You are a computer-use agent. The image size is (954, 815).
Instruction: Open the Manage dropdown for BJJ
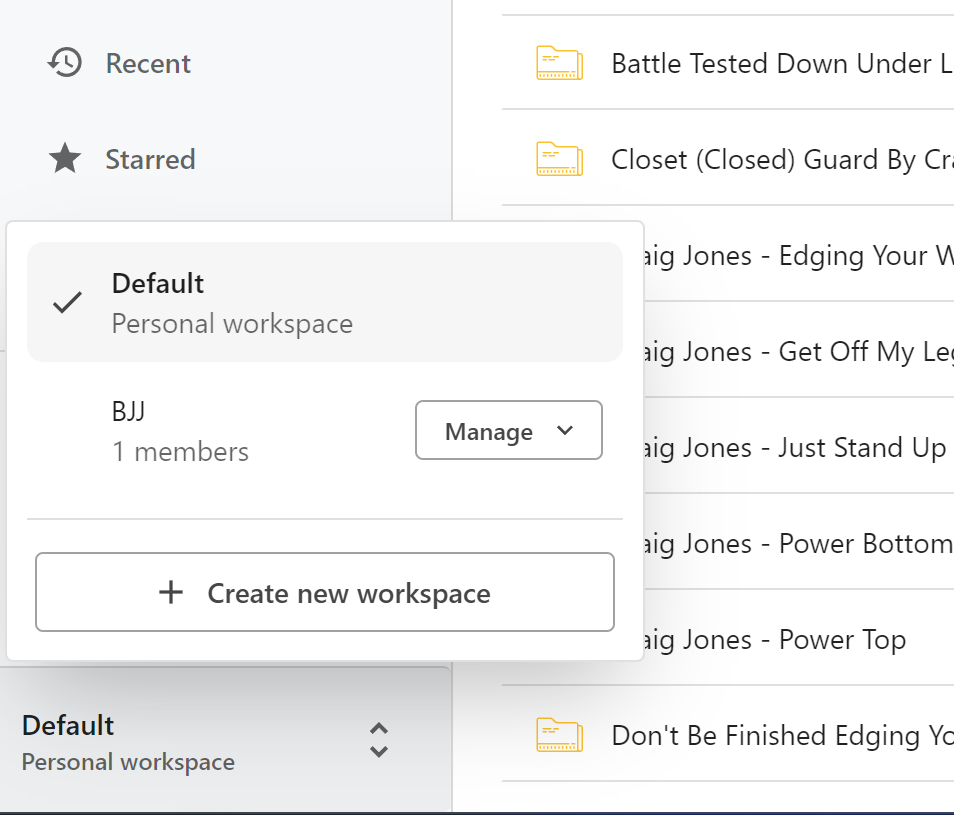click(x=509, y=430)
